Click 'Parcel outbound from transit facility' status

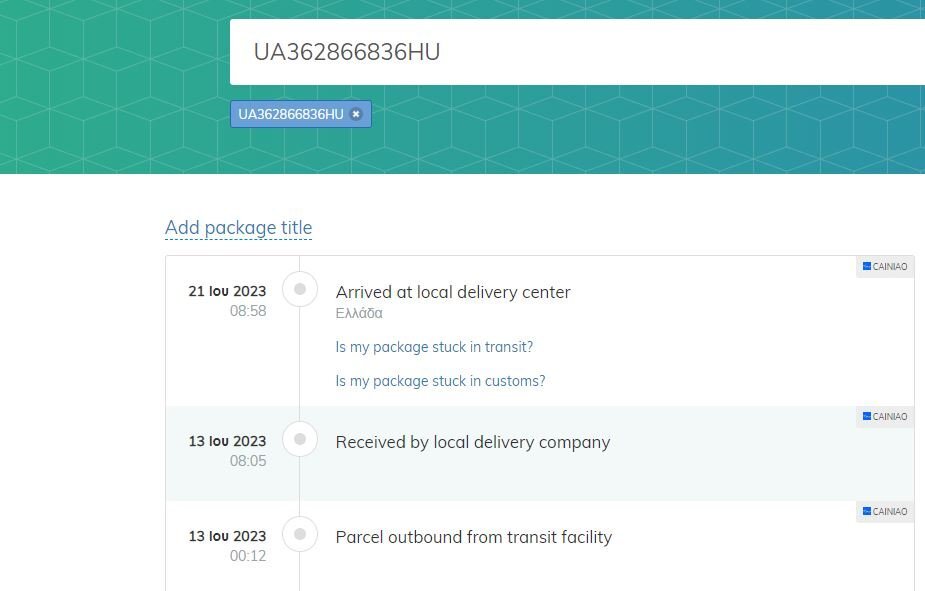click(x=474, y=537)
